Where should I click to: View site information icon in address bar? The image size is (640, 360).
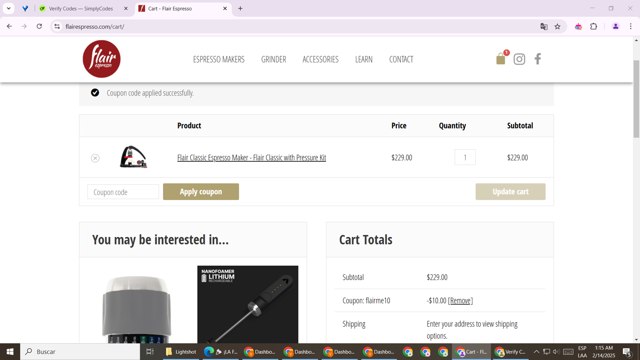(57, 27)
